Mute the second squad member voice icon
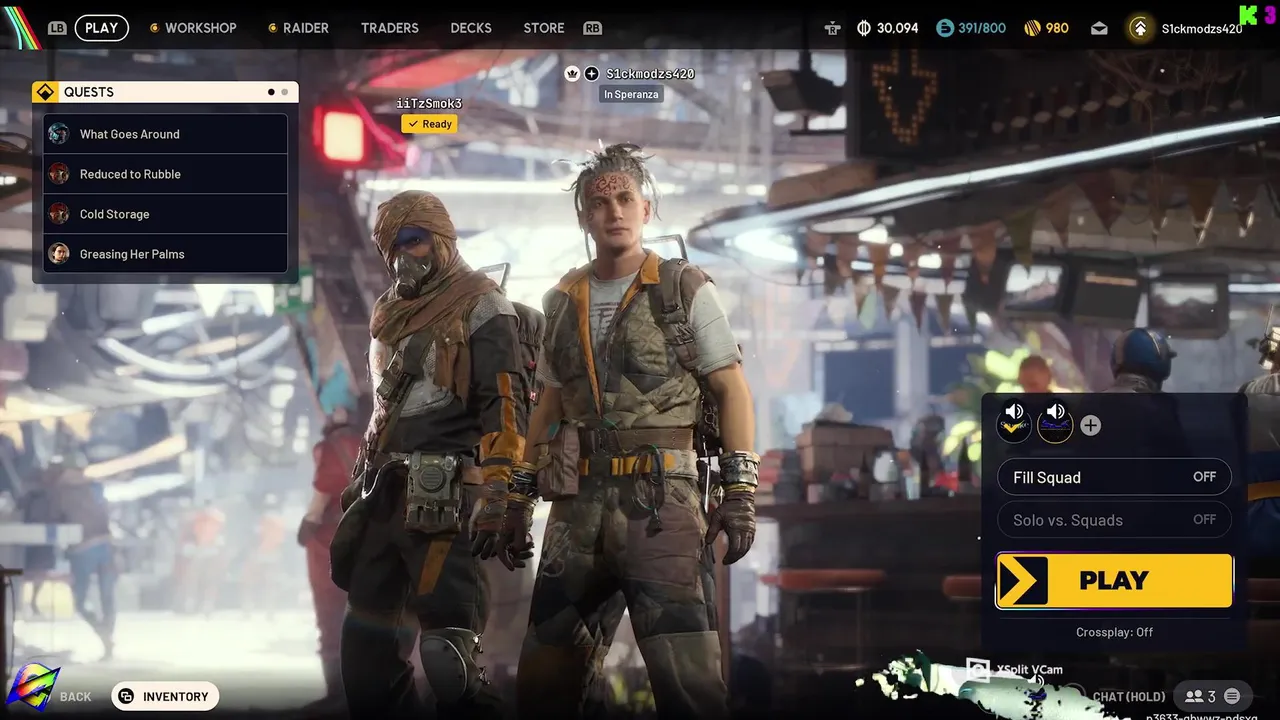 click(x=1055, y=422)
